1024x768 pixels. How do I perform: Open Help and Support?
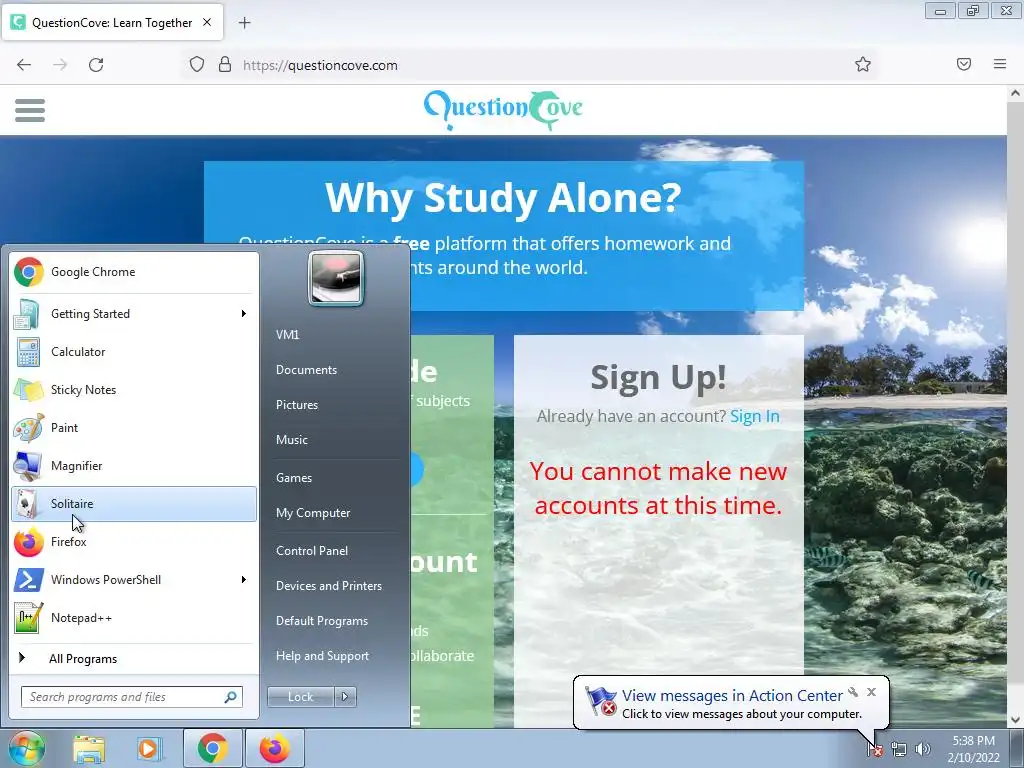pyautogui.click(x=322, y=656)
